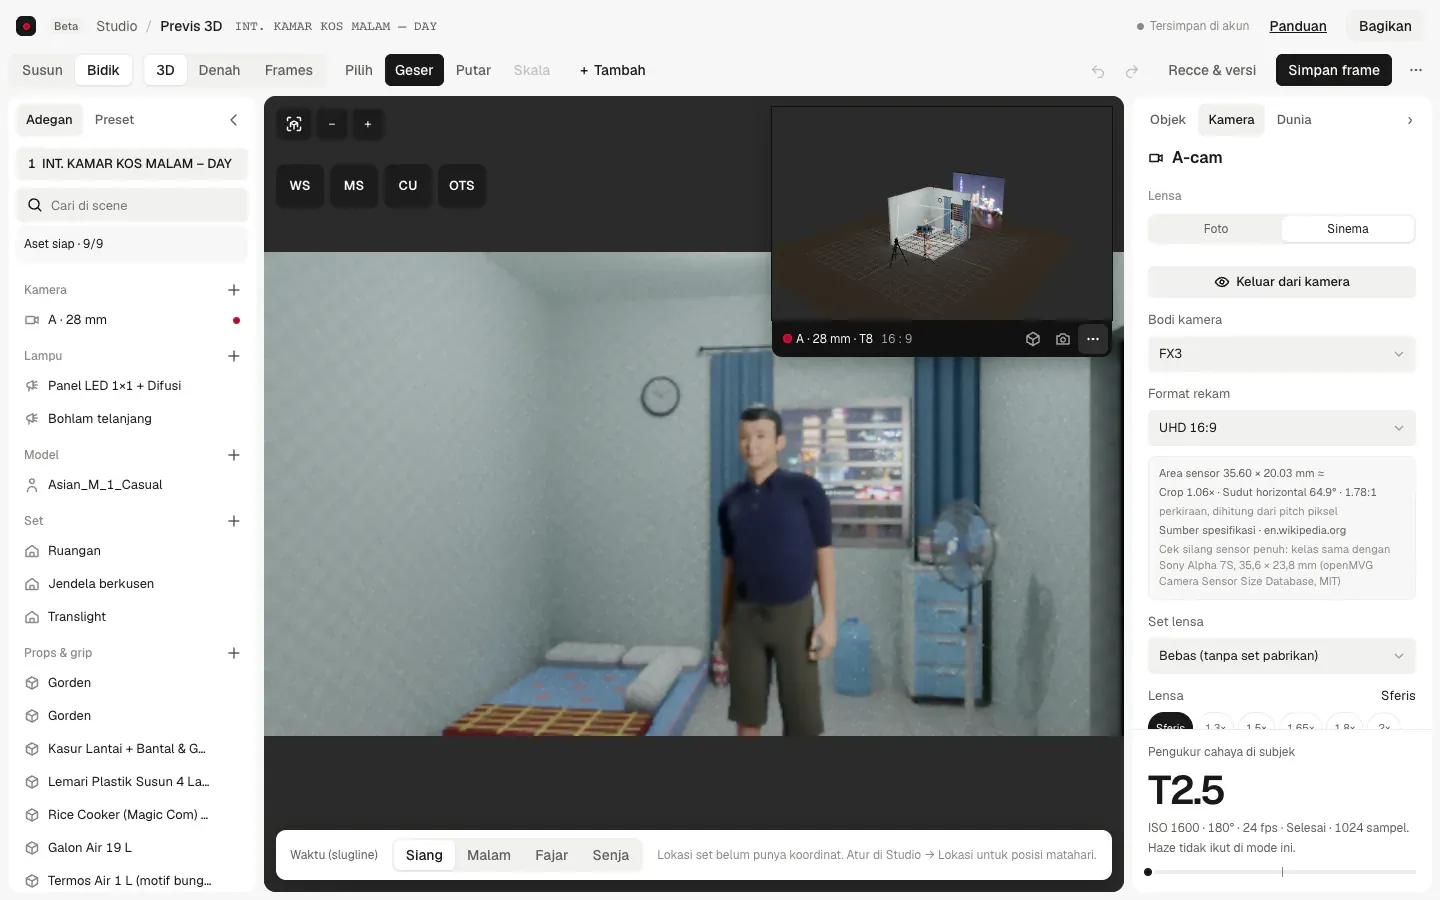Set time of day to Senja

click(x=611, y=855)
